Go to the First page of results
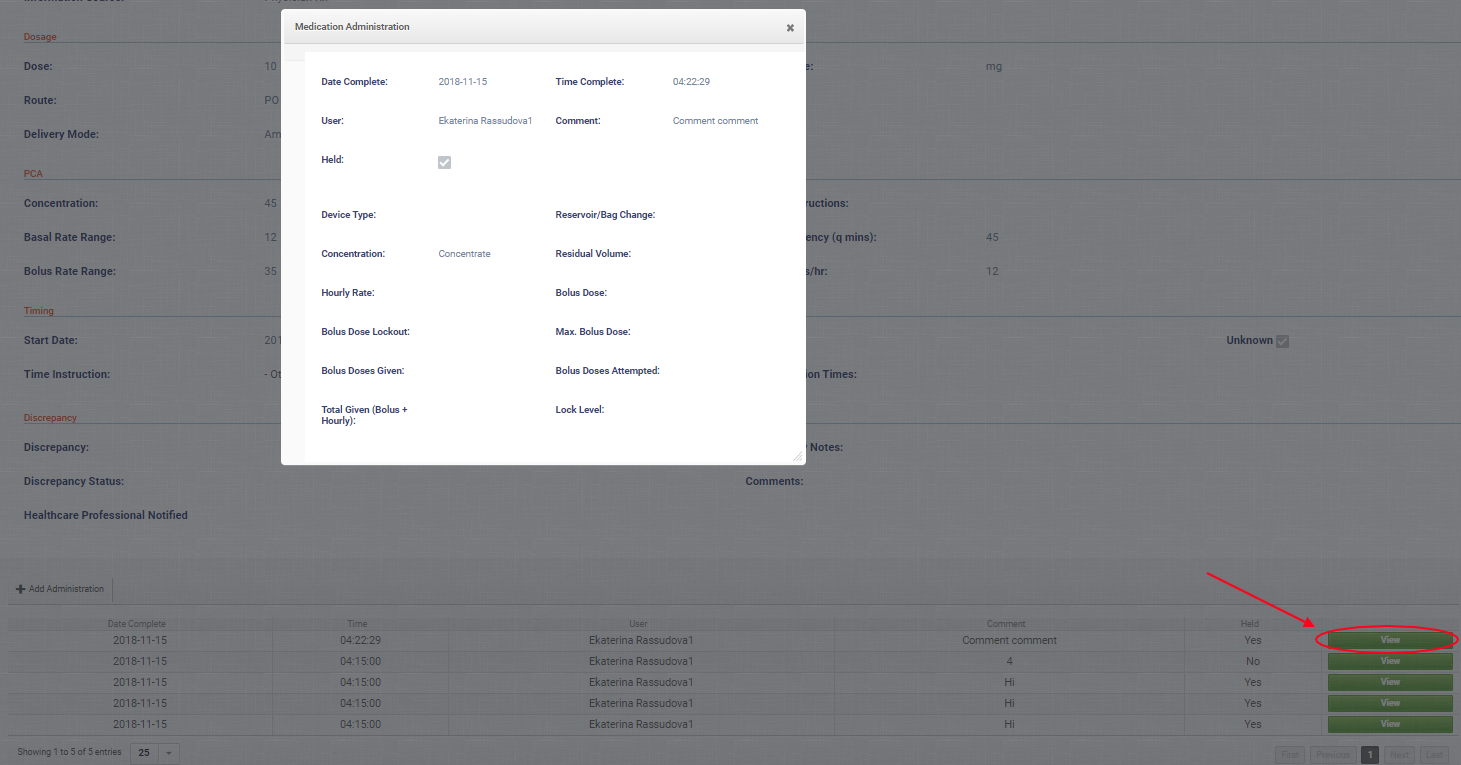Screen dimensions: 1461x765 coord(1290,755)
